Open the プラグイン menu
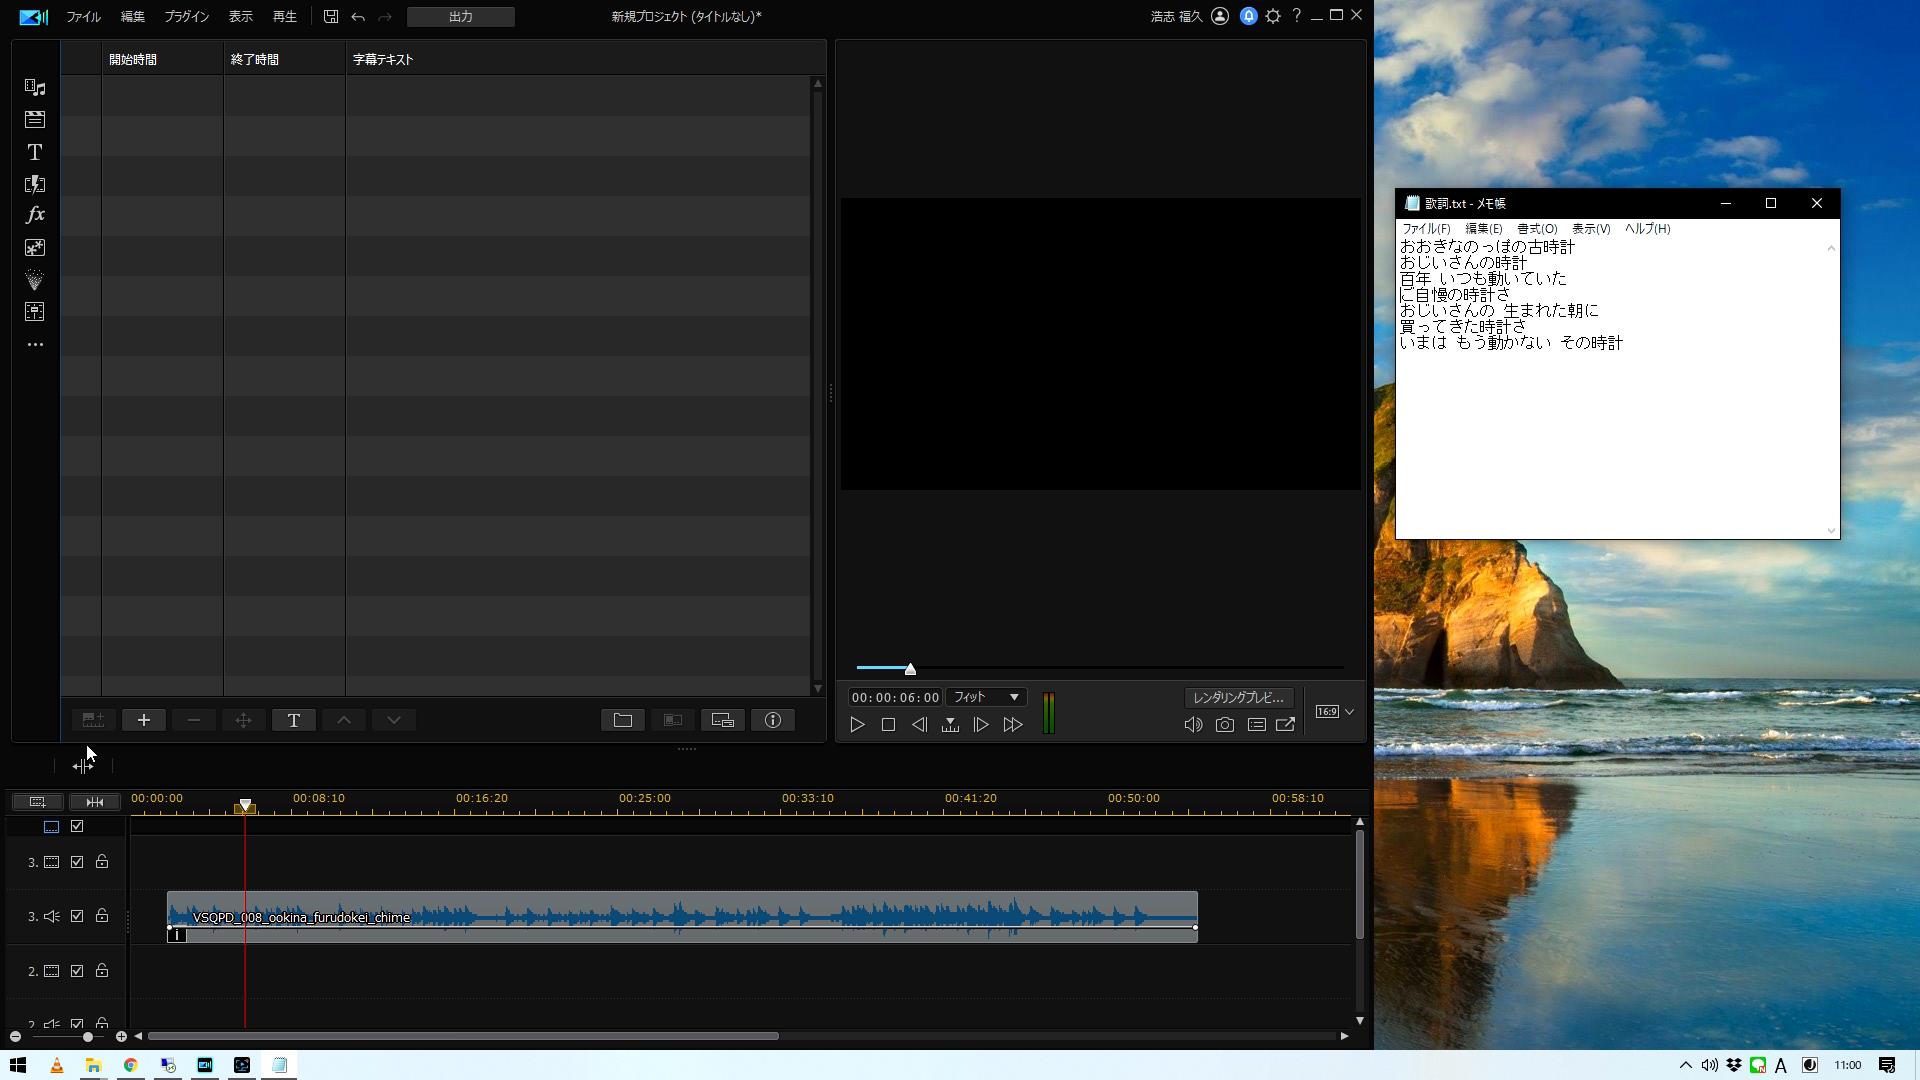 (186, 17)
